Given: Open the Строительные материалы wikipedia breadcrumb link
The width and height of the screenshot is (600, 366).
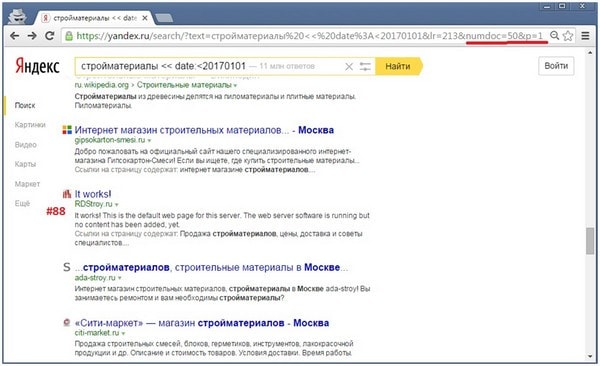Looking at the screenshot, I should (184, 85).
